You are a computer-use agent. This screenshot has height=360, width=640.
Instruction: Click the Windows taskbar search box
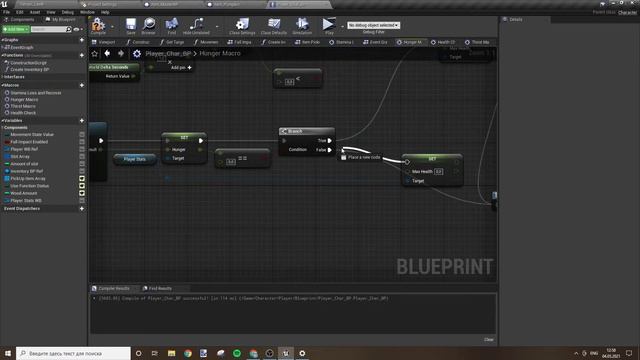(x=73, y=353)
